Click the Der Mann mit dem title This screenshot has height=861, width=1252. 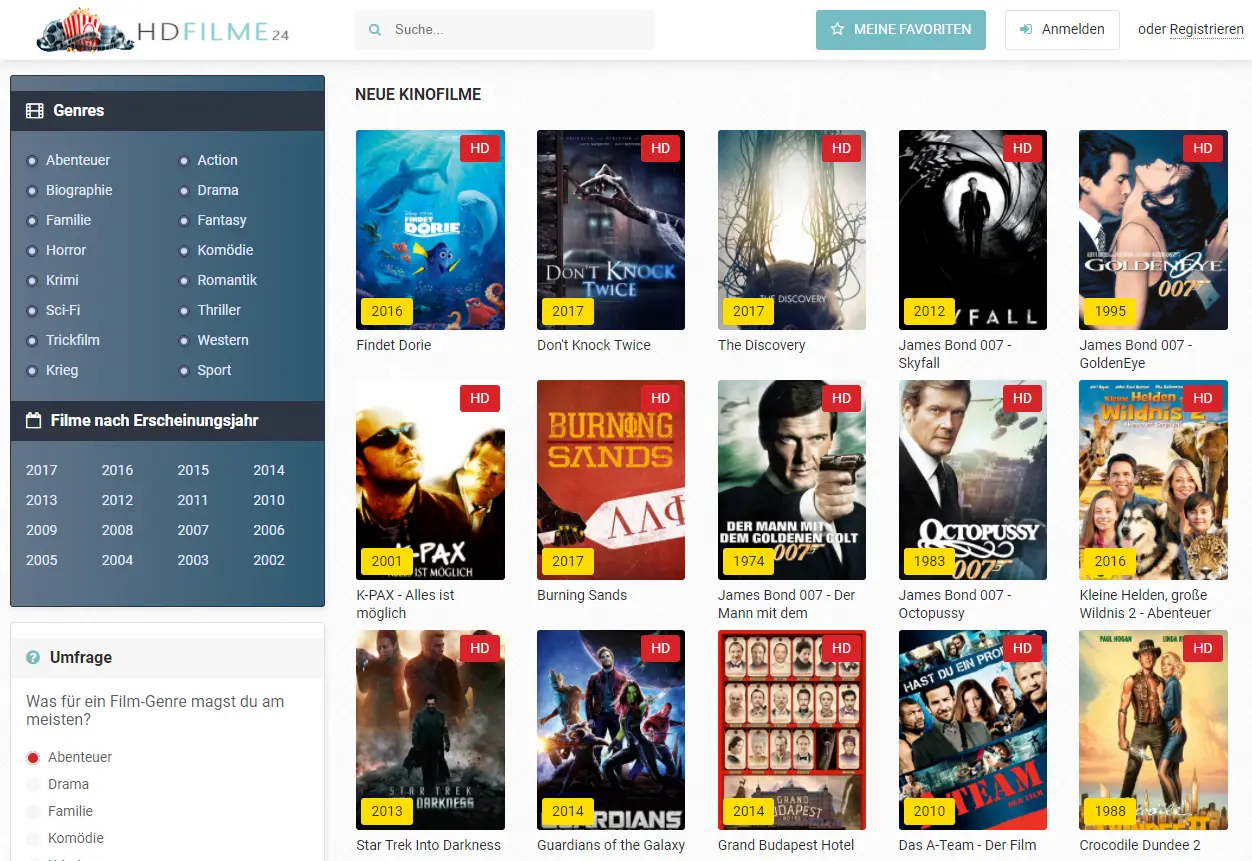[786, 604]
